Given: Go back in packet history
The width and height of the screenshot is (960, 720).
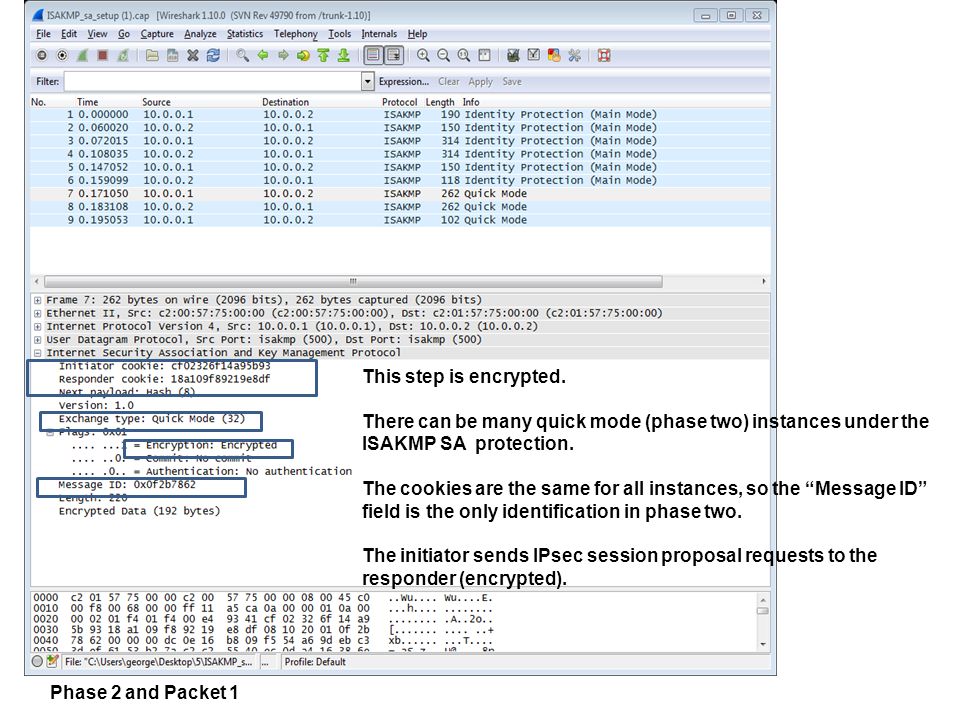Looking at the screenshot, I should [x=263, y=56].
